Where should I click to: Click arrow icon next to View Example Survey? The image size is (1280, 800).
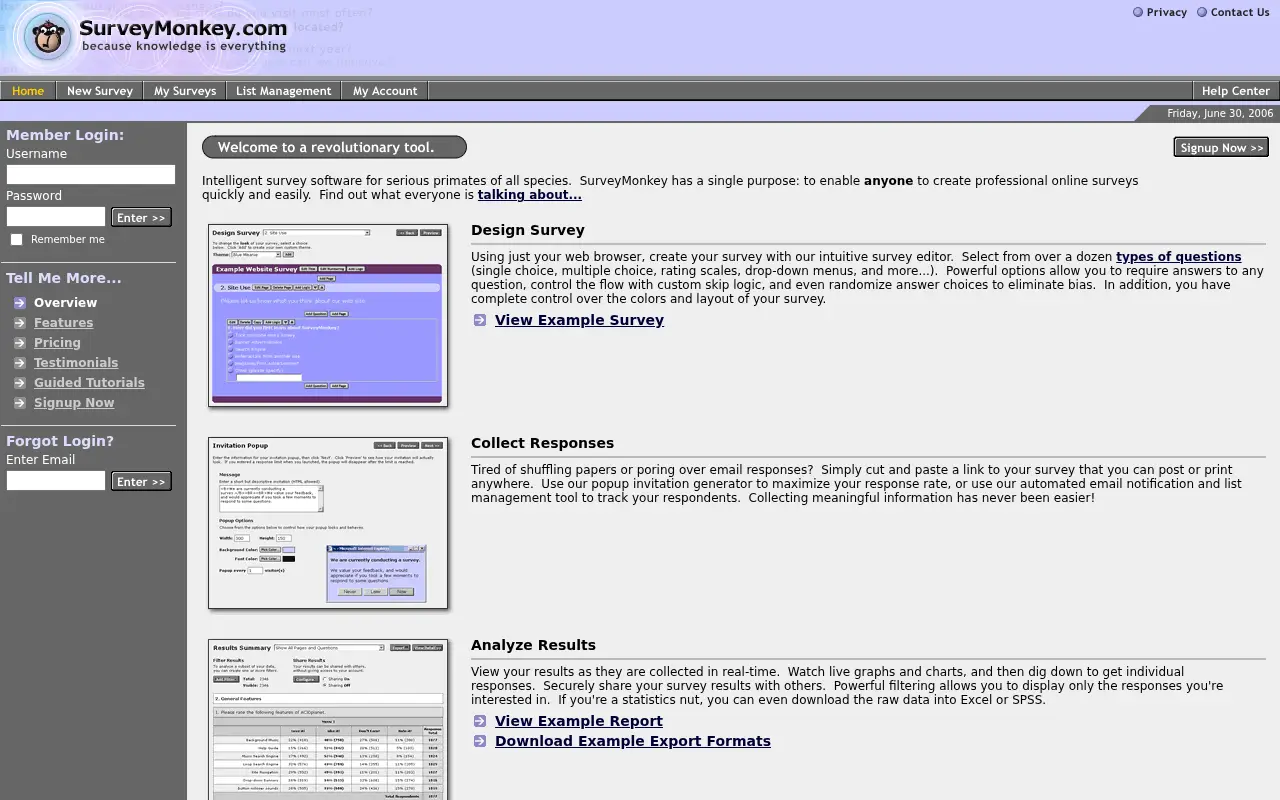(x=480, y=320)
